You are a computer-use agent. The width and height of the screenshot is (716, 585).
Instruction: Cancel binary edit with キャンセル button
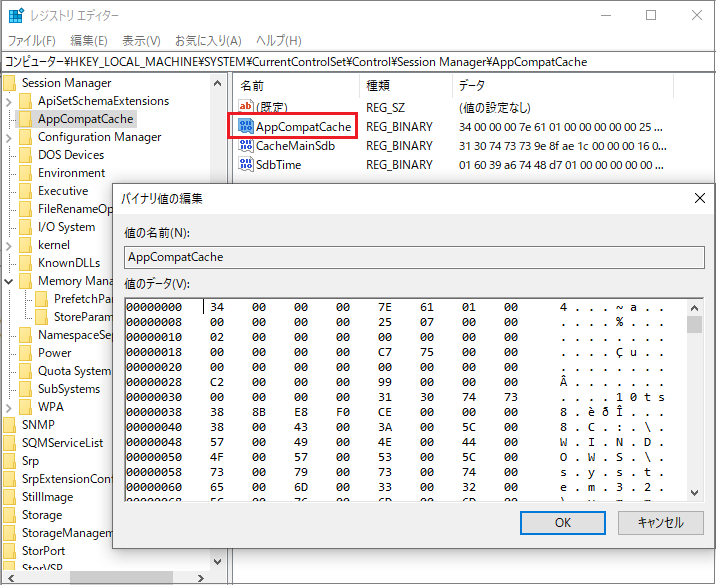[660, 522]
